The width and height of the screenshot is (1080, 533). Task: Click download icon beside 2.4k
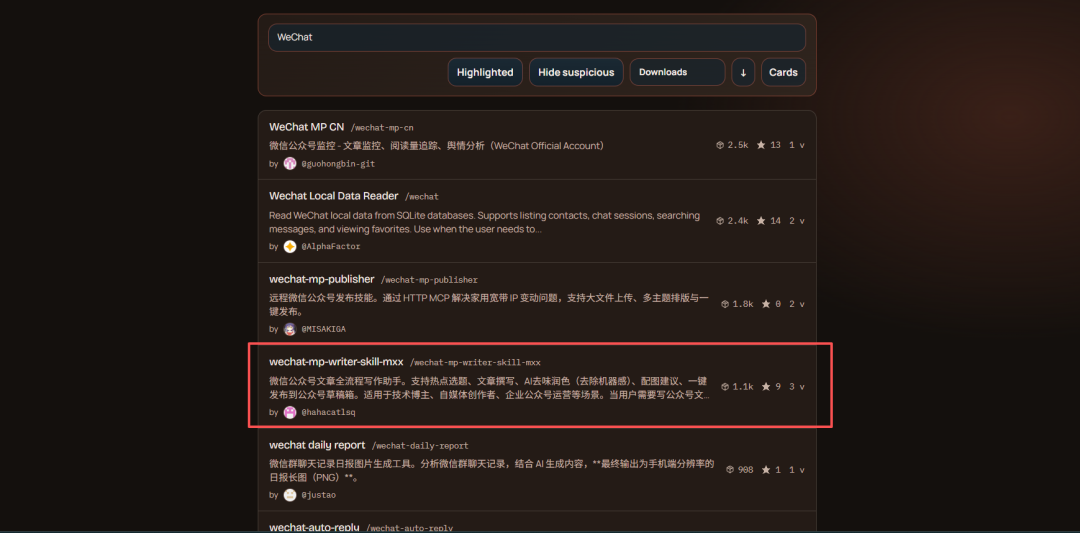tap(720, 221)
